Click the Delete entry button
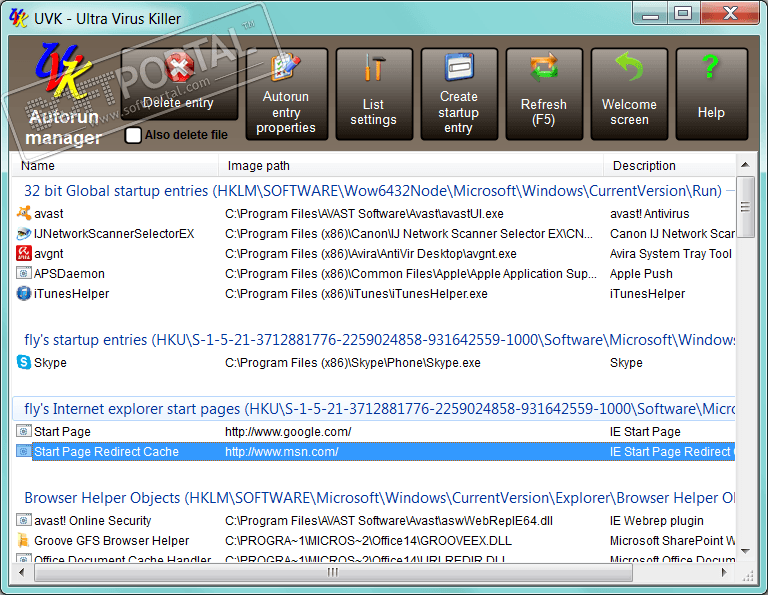This screenshot has width=768, height=595. pyautogui.click(x=179, y=84)
